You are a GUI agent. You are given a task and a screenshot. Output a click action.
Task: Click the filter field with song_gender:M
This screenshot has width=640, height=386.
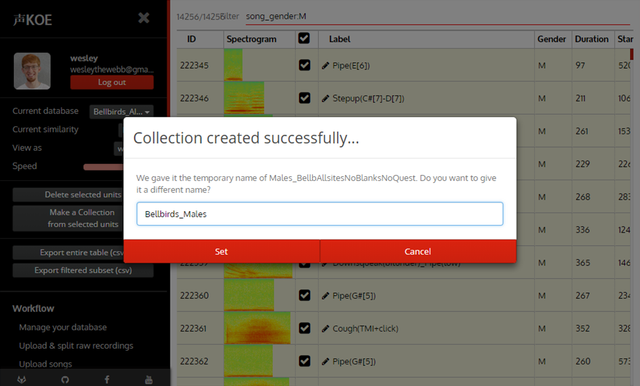coord(438,17)
